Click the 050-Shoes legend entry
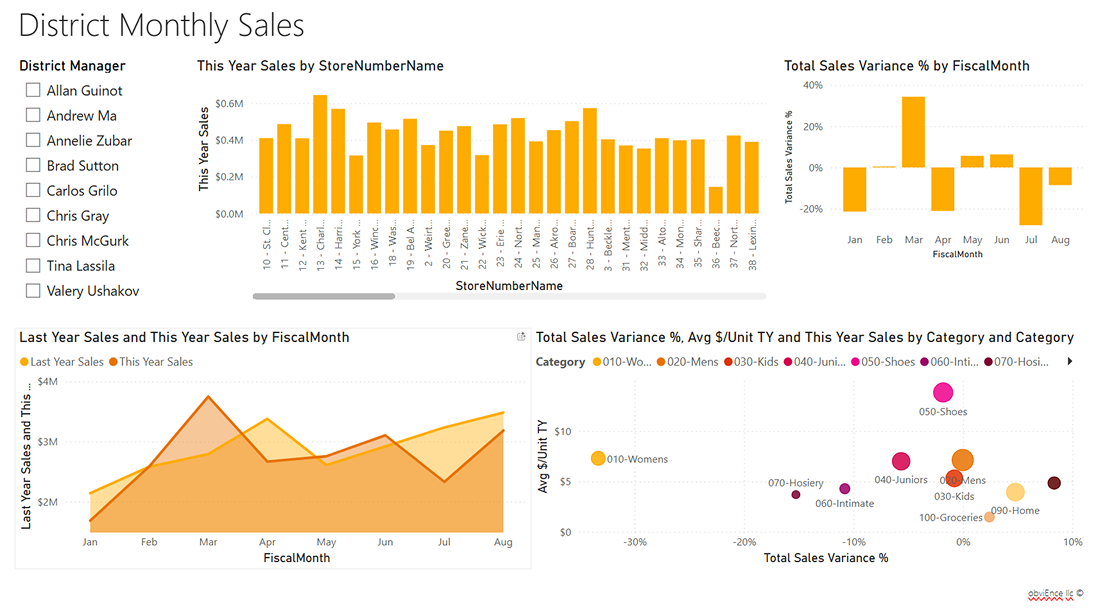 coord(883,362)
